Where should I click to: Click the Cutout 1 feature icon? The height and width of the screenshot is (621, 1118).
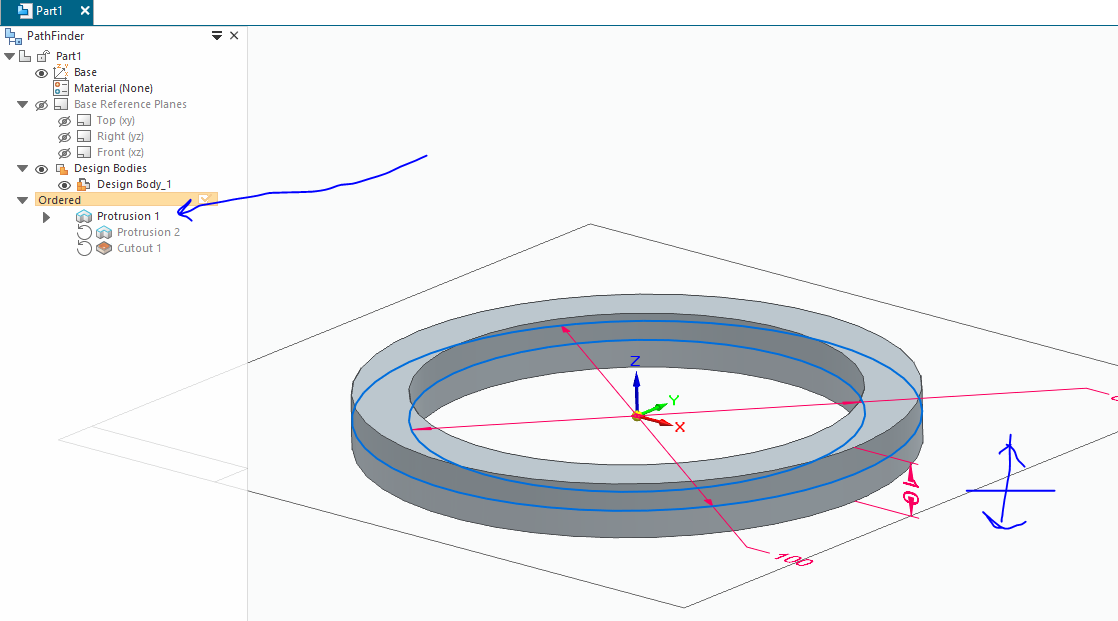click(104, 248)
